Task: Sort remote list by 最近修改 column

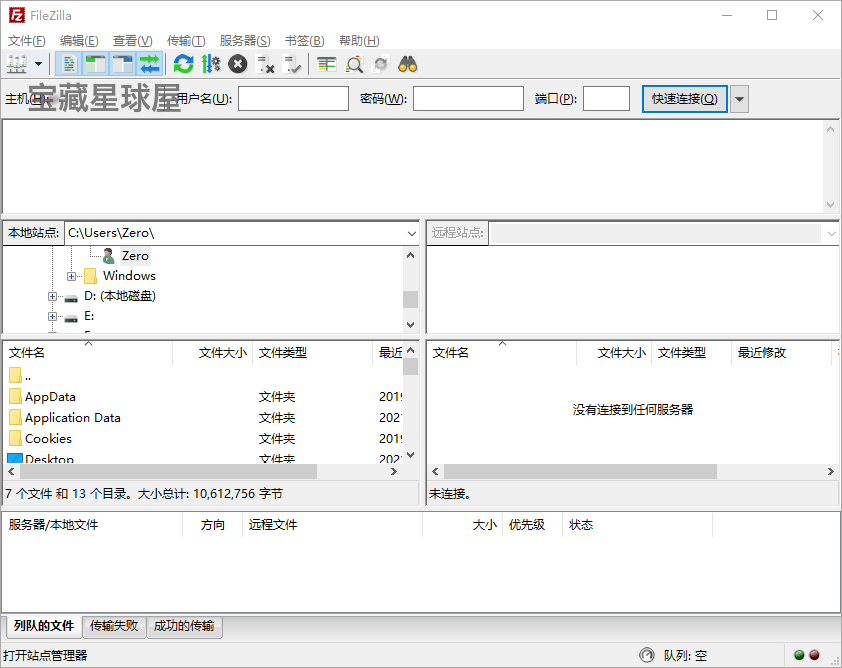Action: point(781,353)
